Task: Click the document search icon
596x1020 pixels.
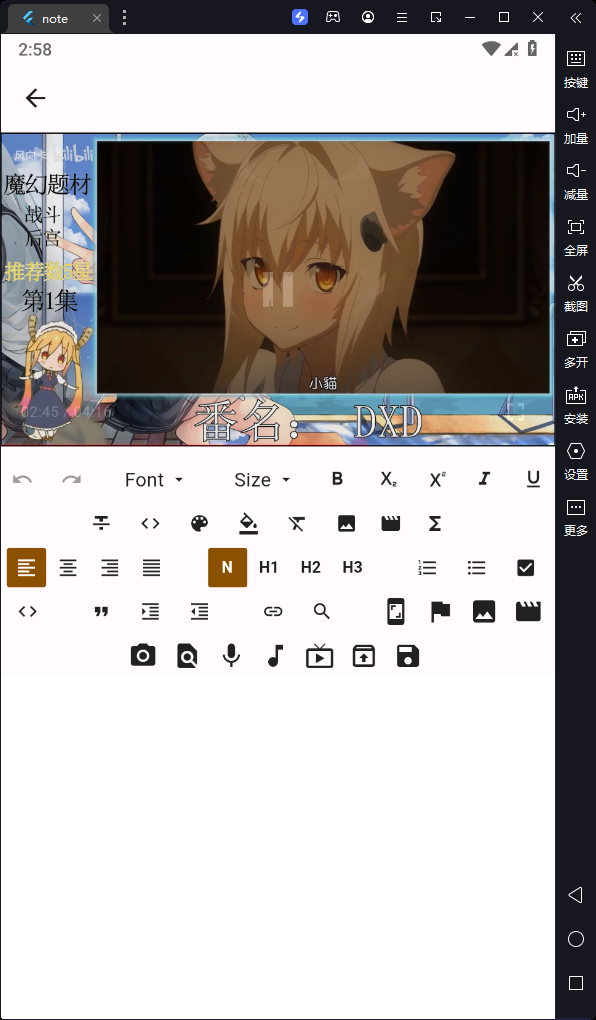Action: [187, 656]
